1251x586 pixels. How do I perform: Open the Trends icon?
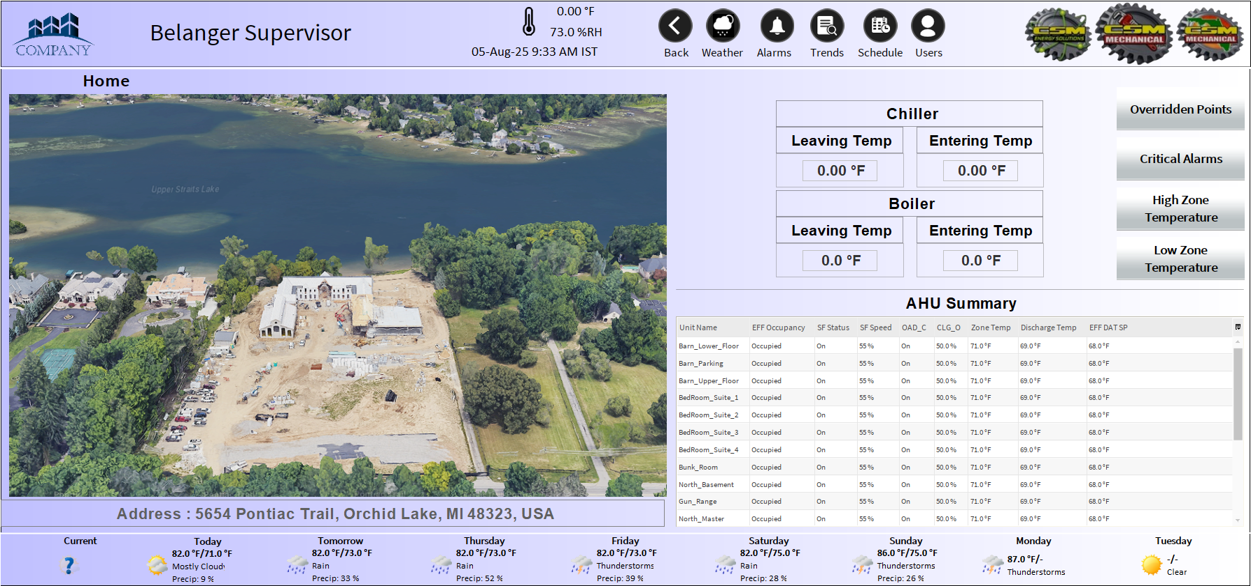pyautogui.click(x=827, y=27)
